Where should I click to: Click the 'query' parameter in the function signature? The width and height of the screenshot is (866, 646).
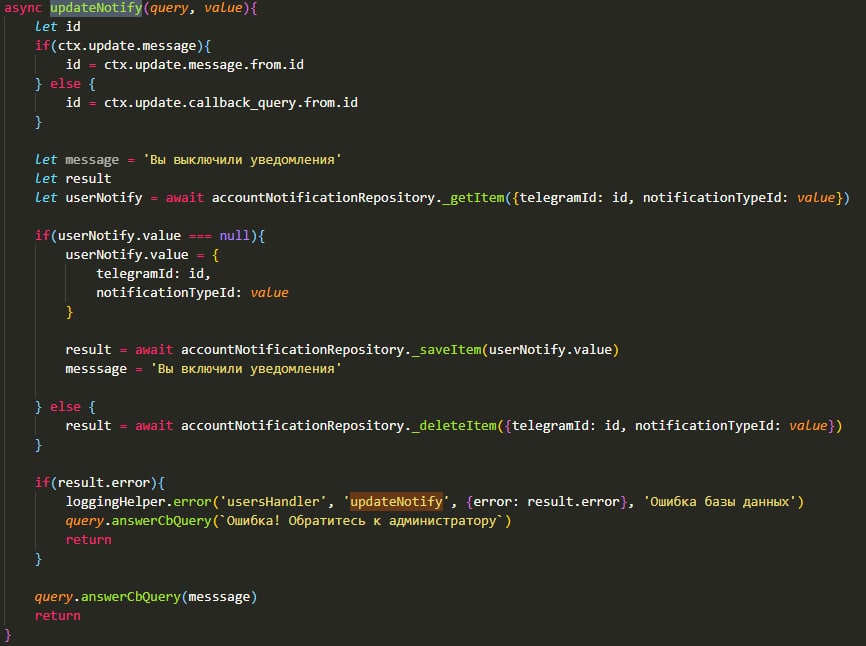tap(169, 8)
